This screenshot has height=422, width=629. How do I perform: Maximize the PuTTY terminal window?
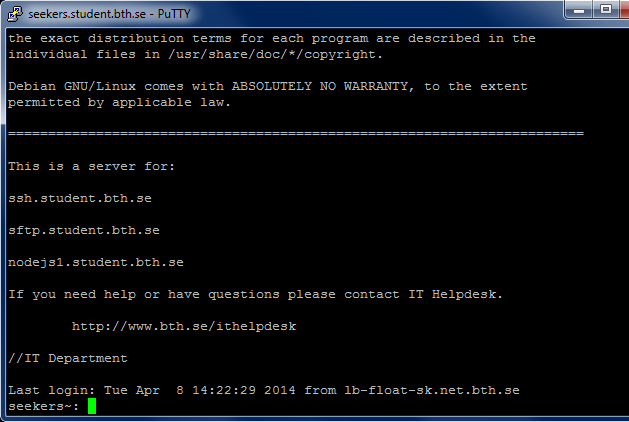pos(605,10)
